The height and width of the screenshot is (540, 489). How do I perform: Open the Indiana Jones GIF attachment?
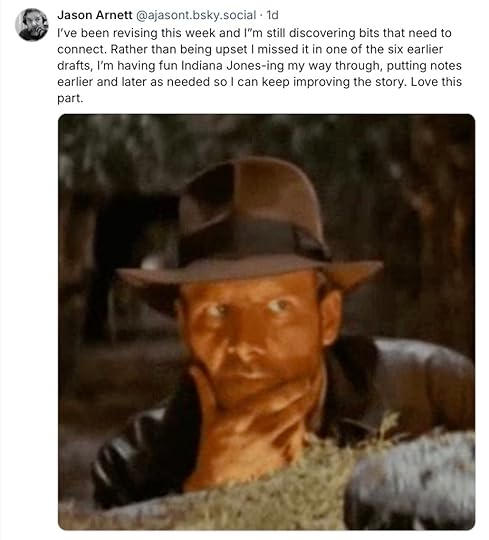(x=267, y=322)
